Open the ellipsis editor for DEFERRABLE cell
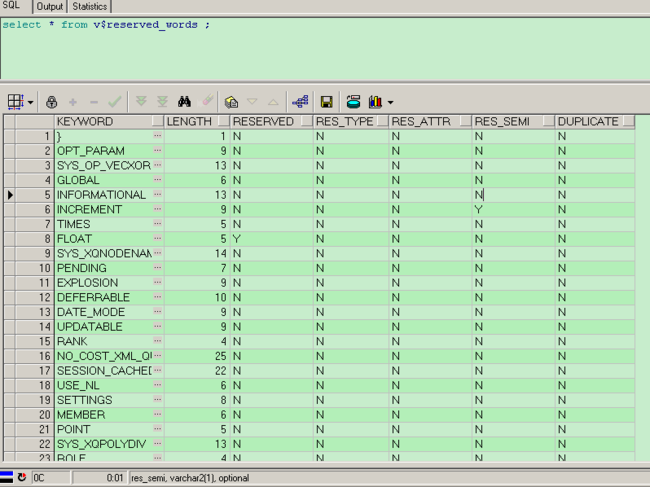 pyautogui.click(x=158, y=297)
